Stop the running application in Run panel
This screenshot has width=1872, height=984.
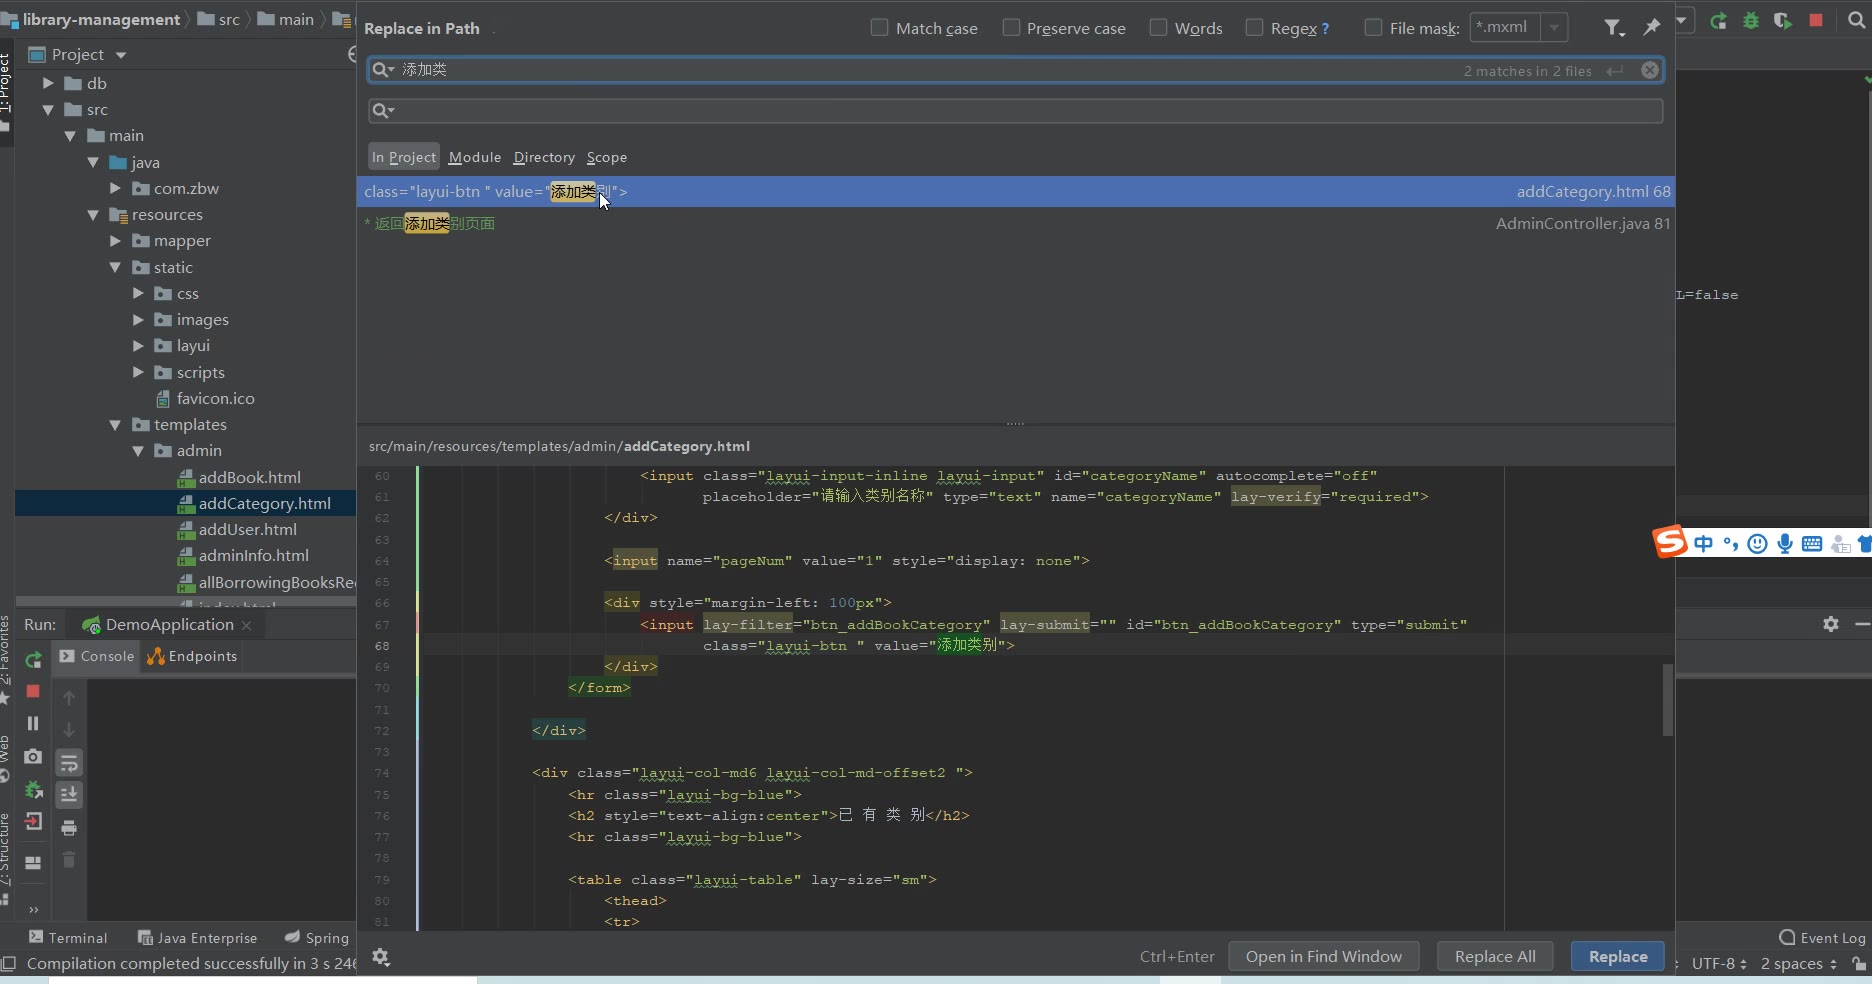pos(33,691)
